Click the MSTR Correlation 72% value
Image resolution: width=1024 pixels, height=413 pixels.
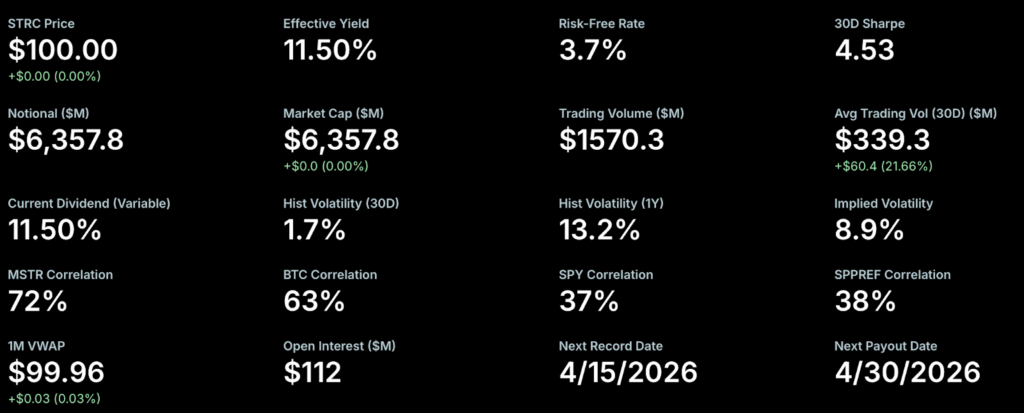(40, 300)
